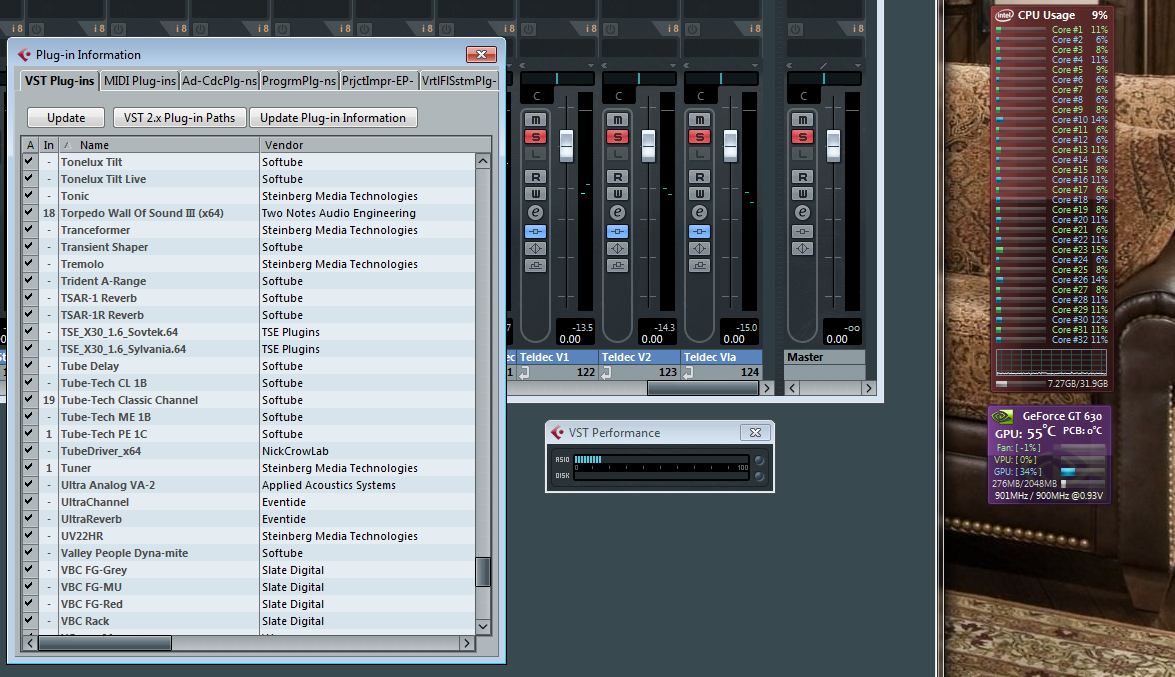
Task: Toggle Read automation on Master channel
Action: coord(803,177)
